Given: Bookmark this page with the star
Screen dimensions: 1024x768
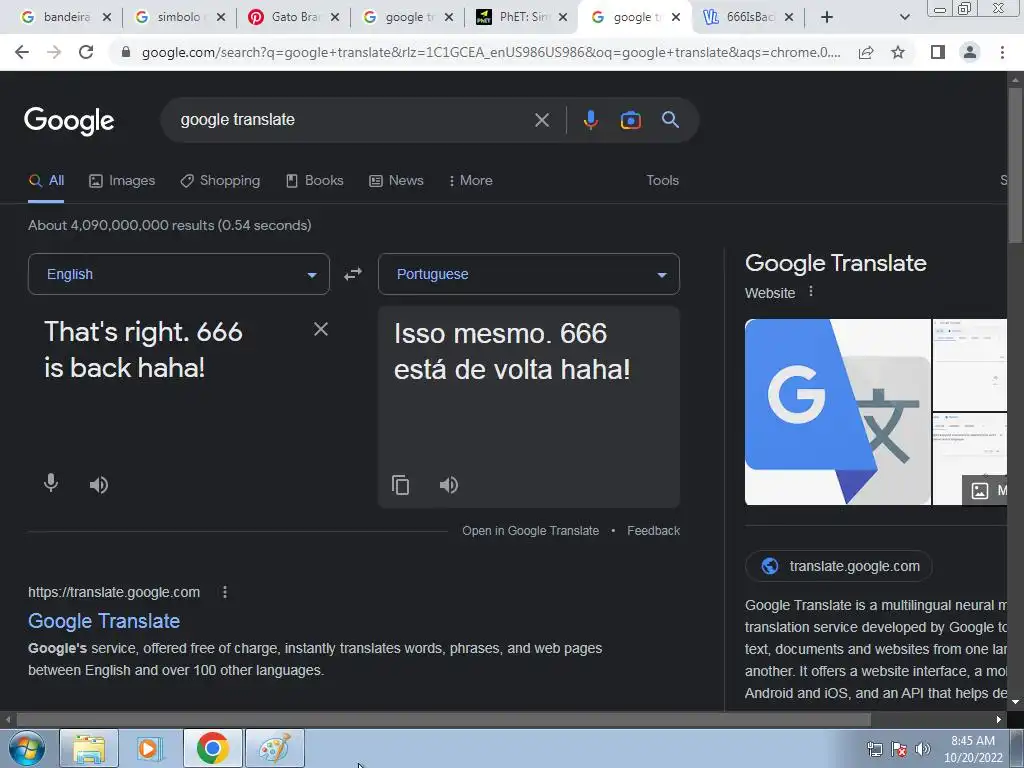Looking at the screenshot, I should point(898,52).
